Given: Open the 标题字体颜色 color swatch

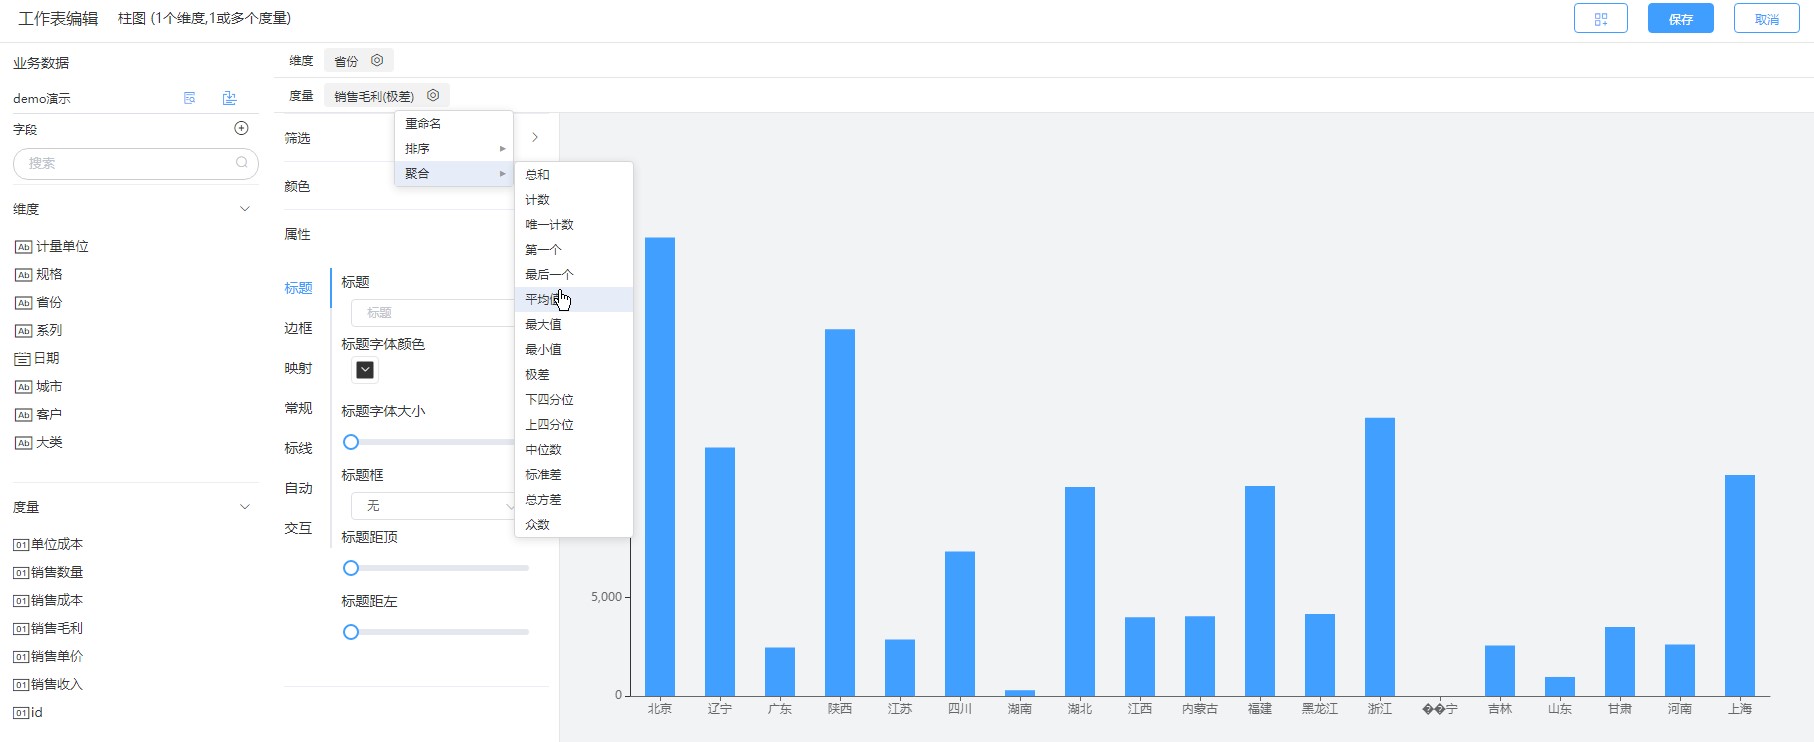Looking at the screenshot, I should pos(365,370).
